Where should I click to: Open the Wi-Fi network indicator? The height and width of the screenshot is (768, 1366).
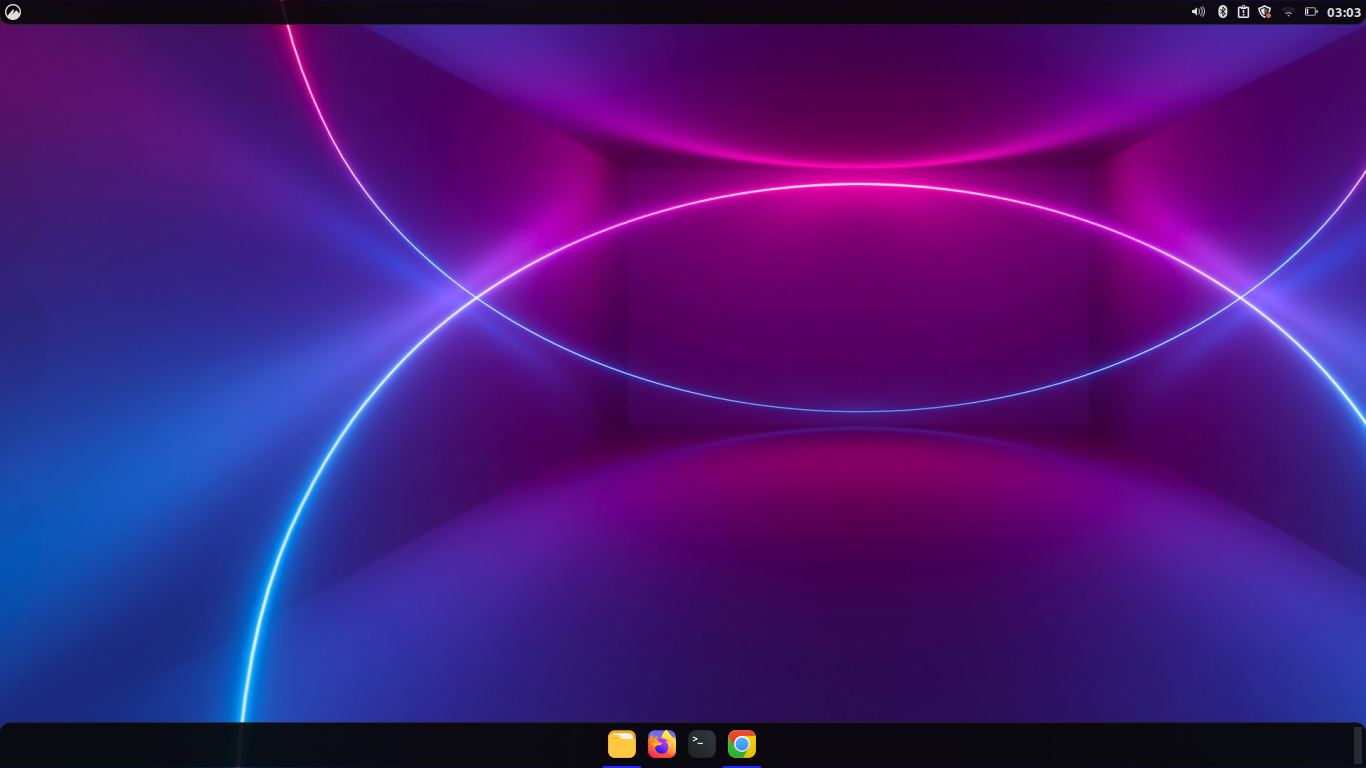pos(1288,12)
